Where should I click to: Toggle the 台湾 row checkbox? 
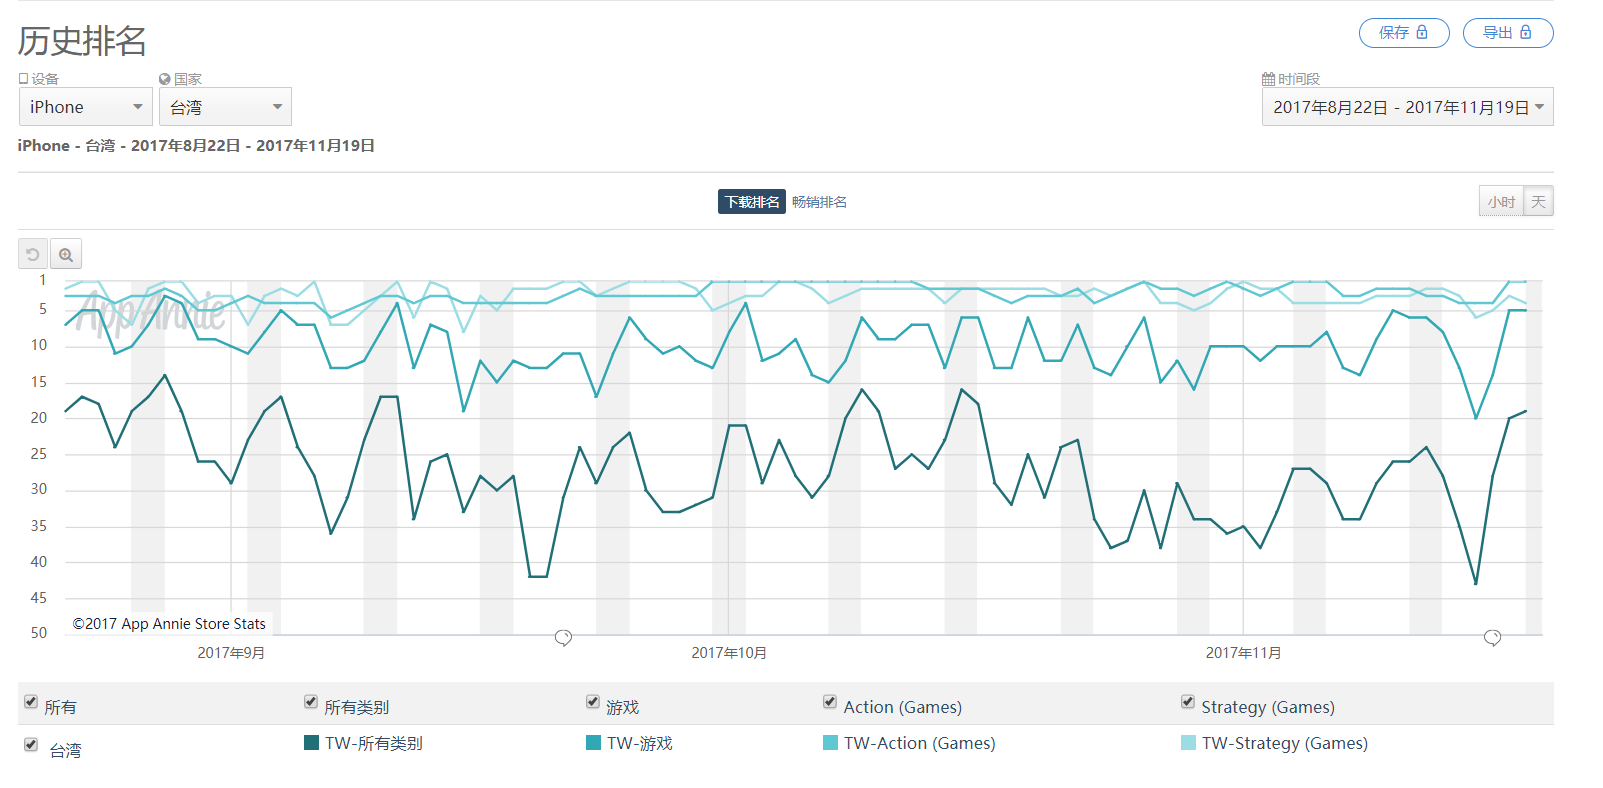tap(31, 745)
